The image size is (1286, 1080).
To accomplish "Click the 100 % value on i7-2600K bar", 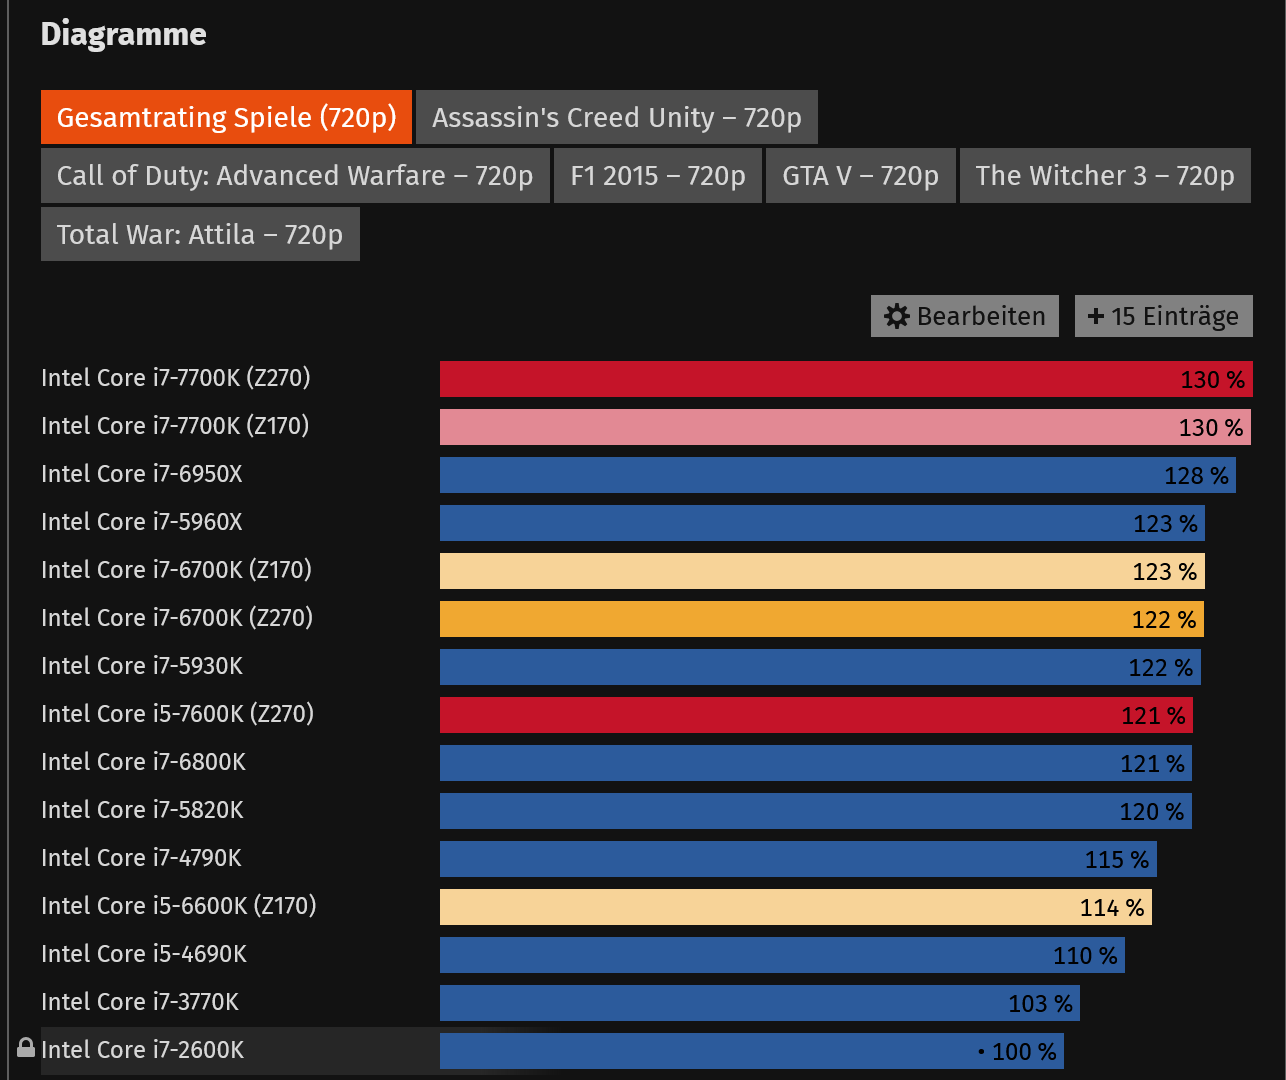I will [1024, 1052].
